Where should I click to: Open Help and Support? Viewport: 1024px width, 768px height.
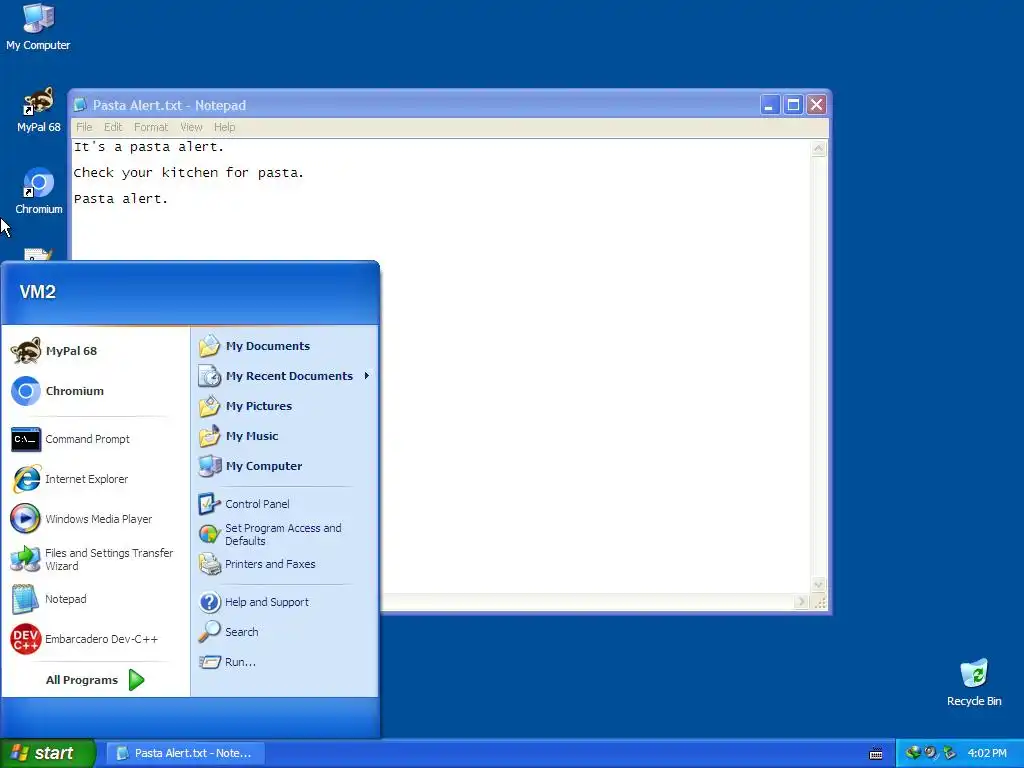coord(284,602)
